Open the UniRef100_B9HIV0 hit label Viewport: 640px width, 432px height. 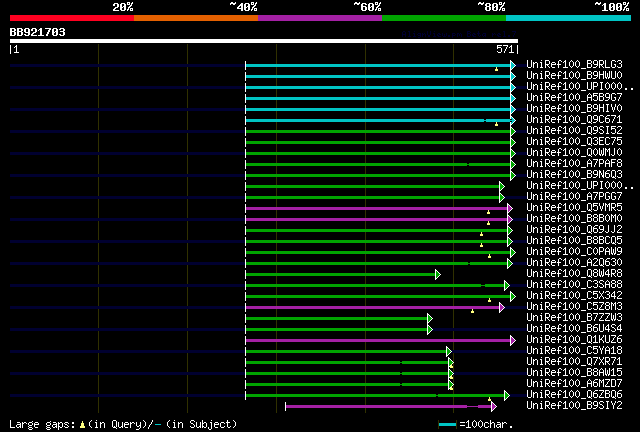coord(574,109)
